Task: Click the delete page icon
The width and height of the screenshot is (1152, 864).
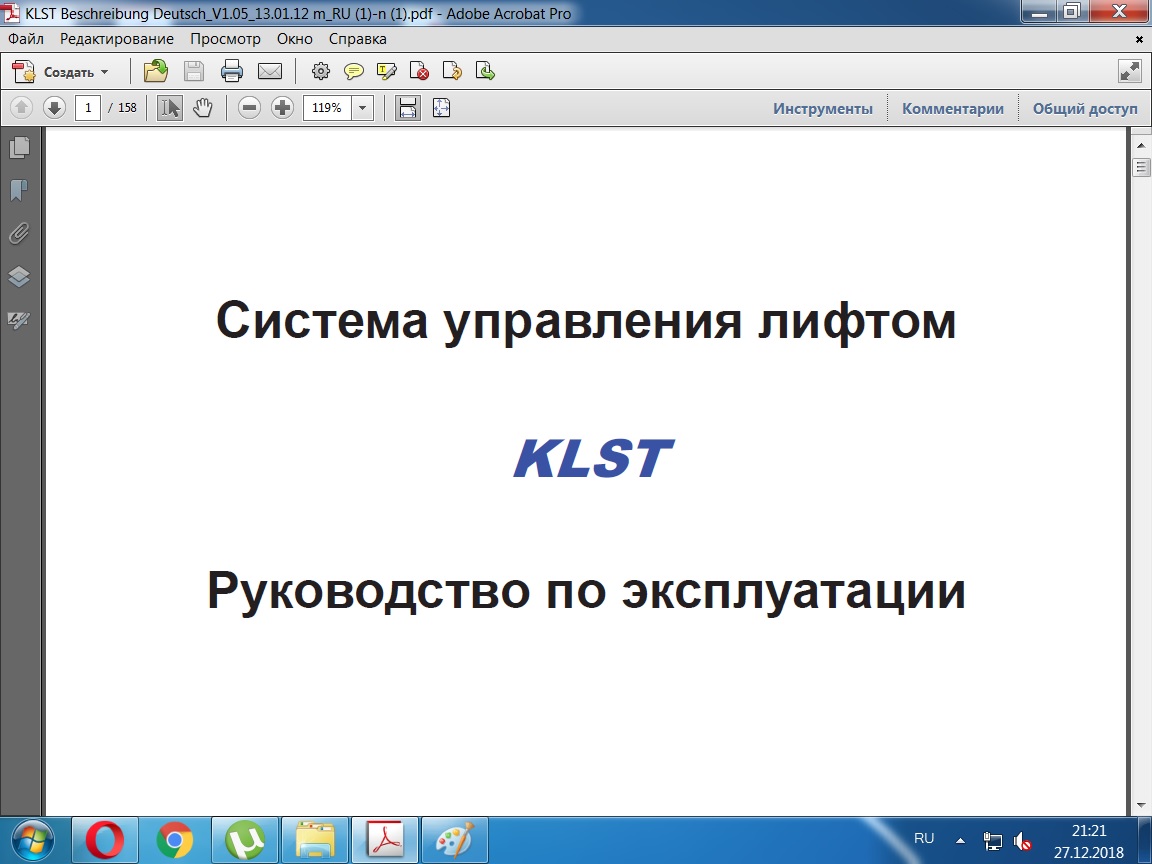Action: (420, 71)
